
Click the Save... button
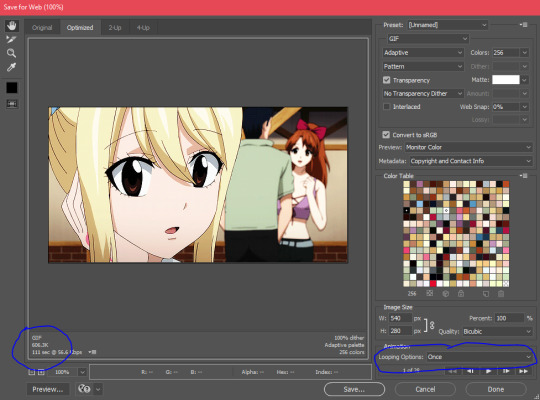[354, 389]
